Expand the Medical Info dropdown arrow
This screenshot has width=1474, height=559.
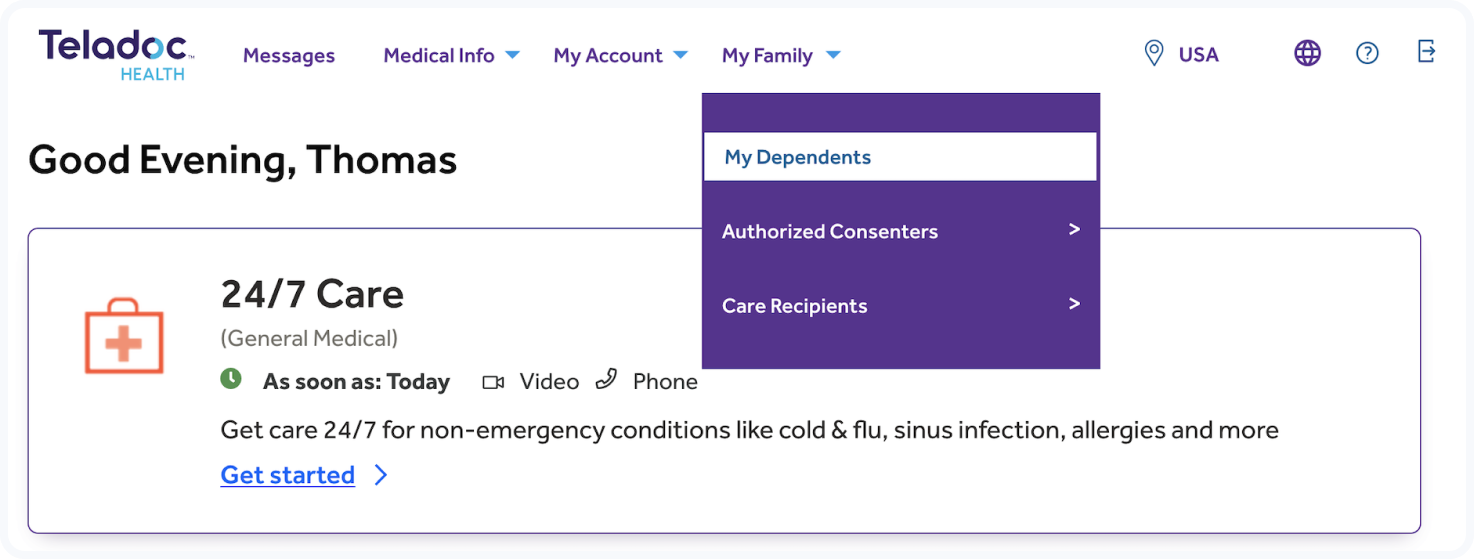(x=512, y=55)
